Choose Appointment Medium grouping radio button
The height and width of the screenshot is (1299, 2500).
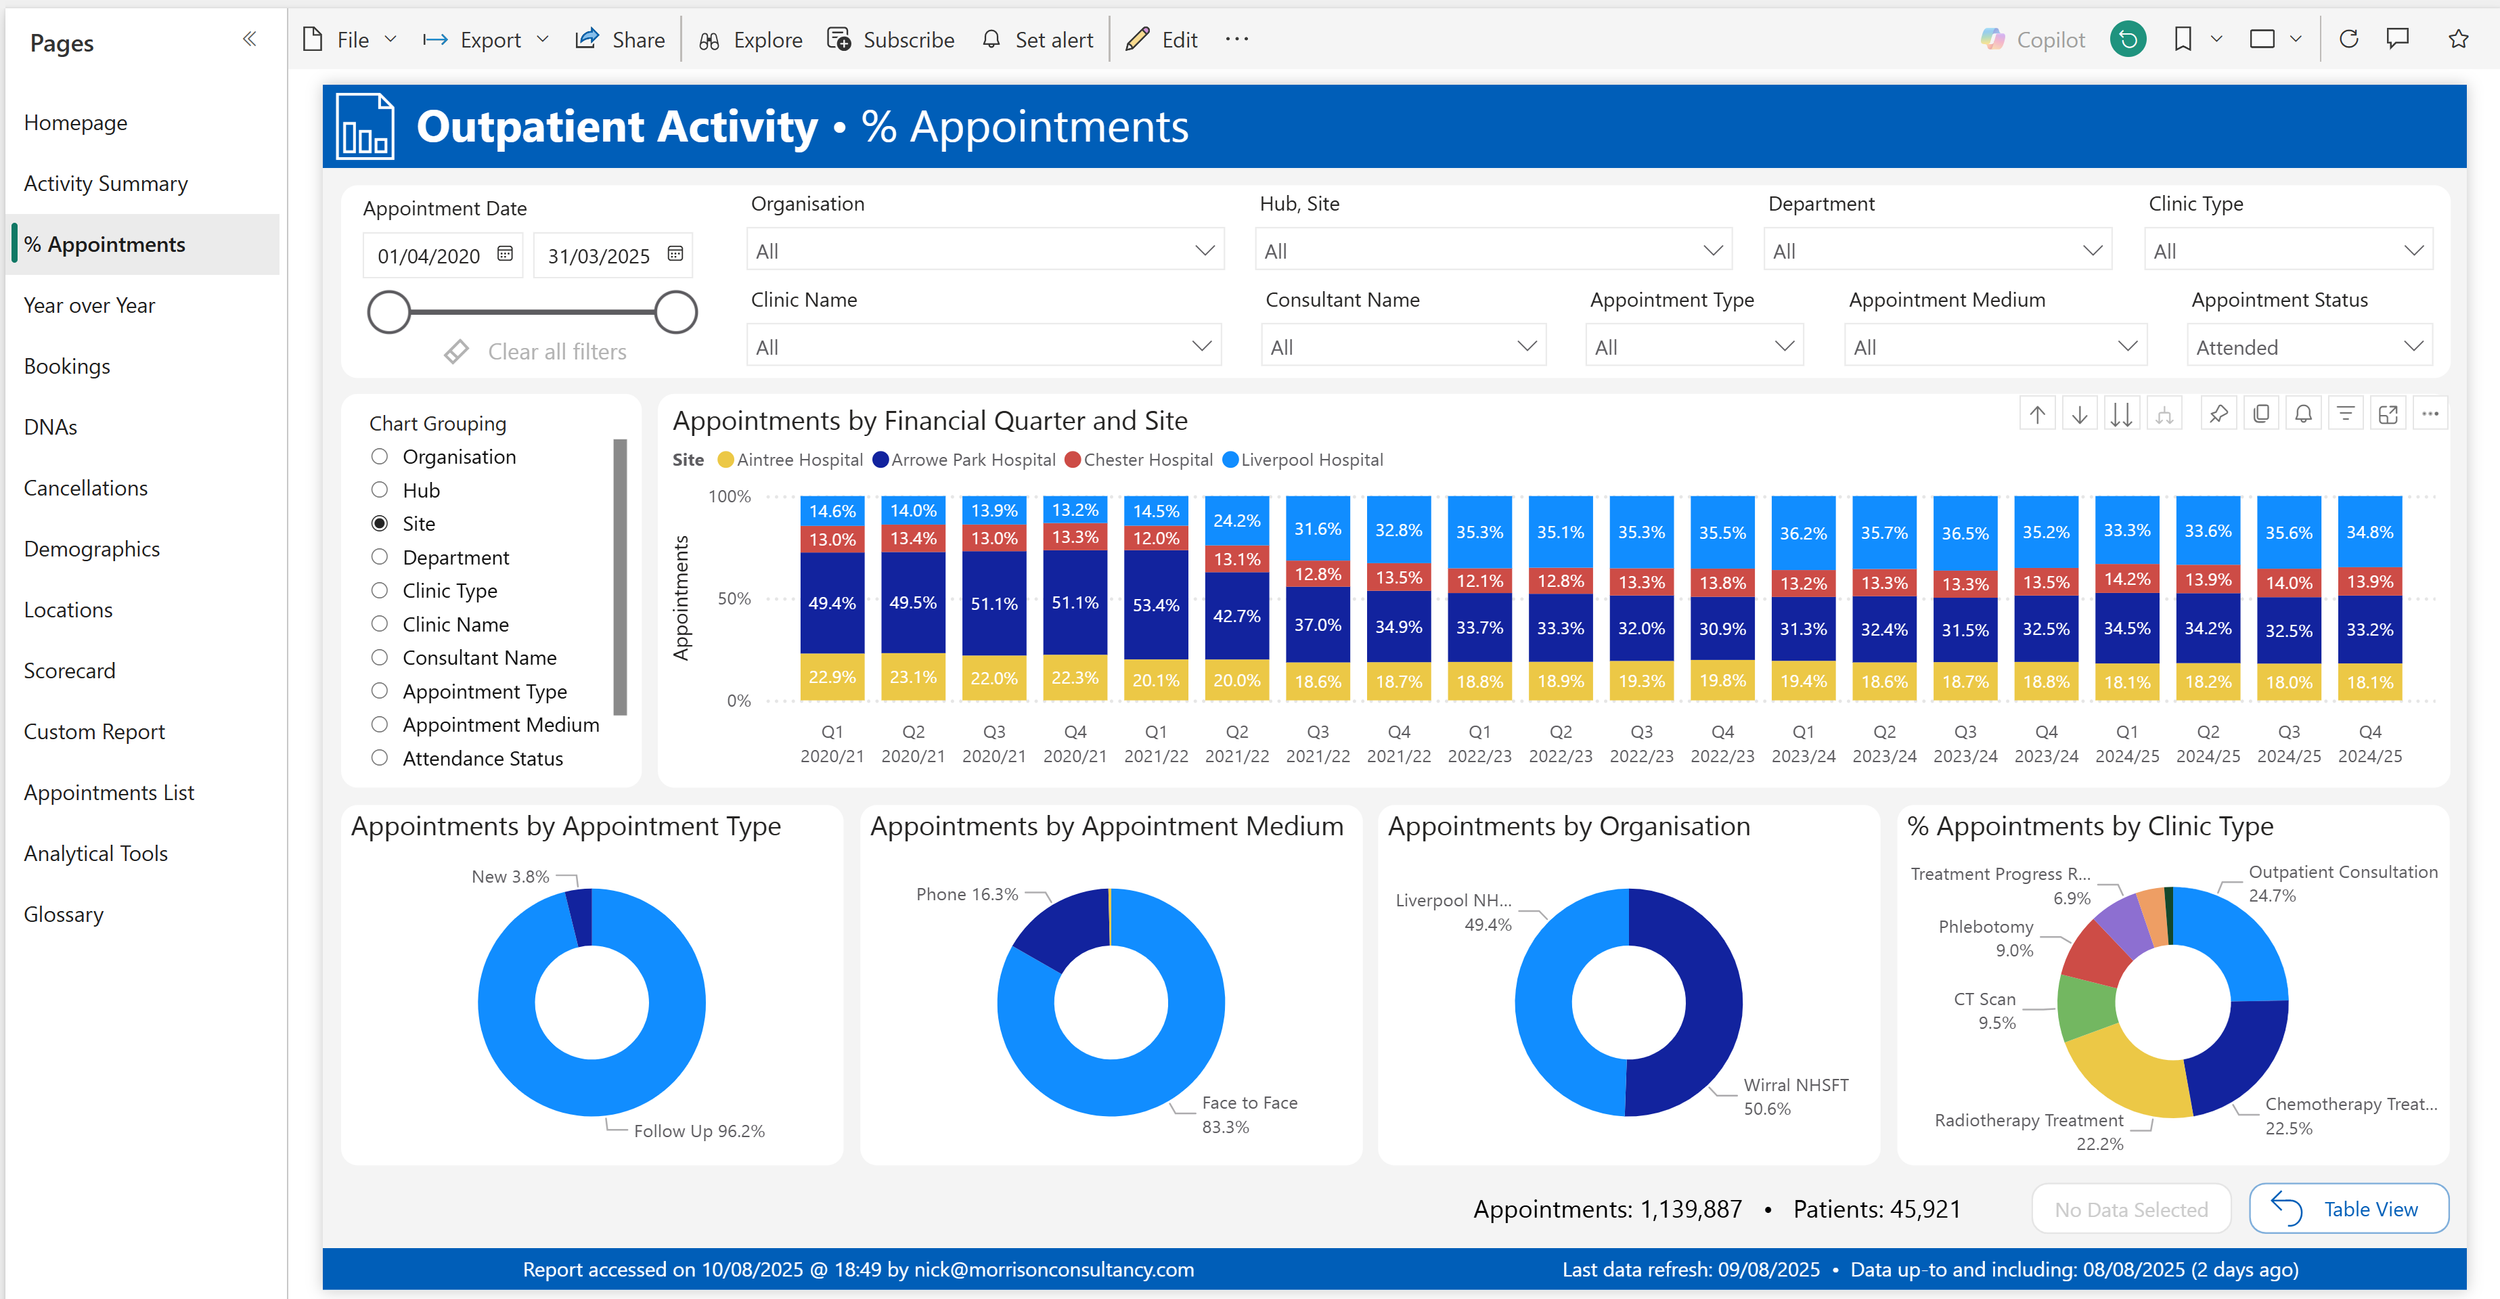380,725
